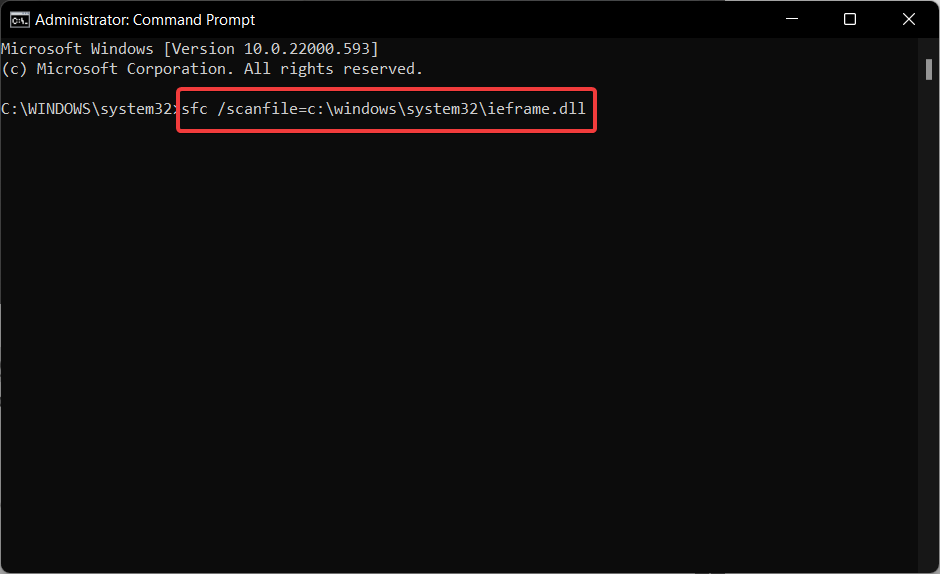Image resolution: width=940 pixels, height=574 pixels.
Task: Place cursor after ieframe.dll at line end
Action: (x=589, y=109)
